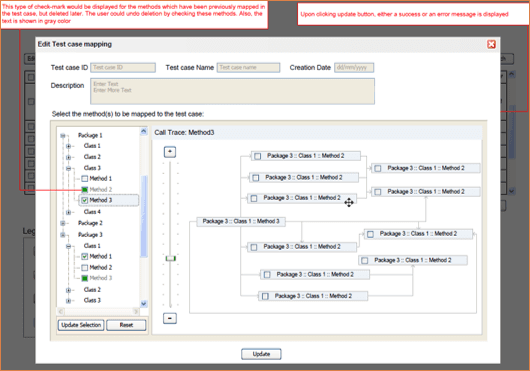Click the Update button
530x371 pixels.
pos(261,354)
